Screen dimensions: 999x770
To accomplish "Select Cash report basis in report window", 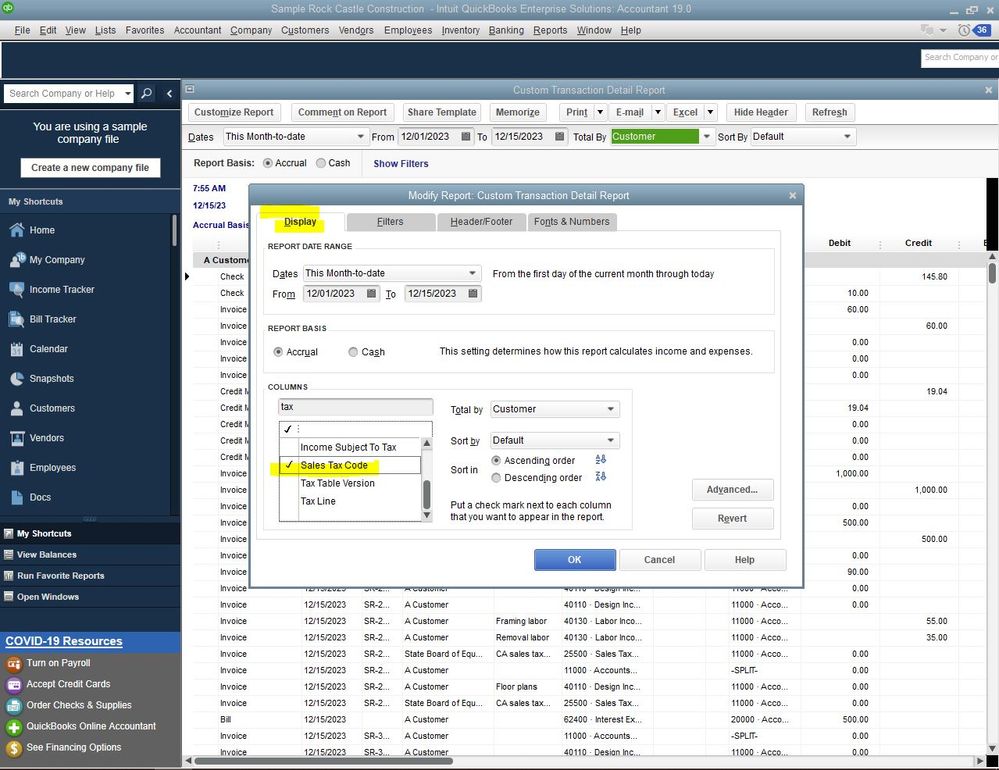I will click(x=321, y=163).
